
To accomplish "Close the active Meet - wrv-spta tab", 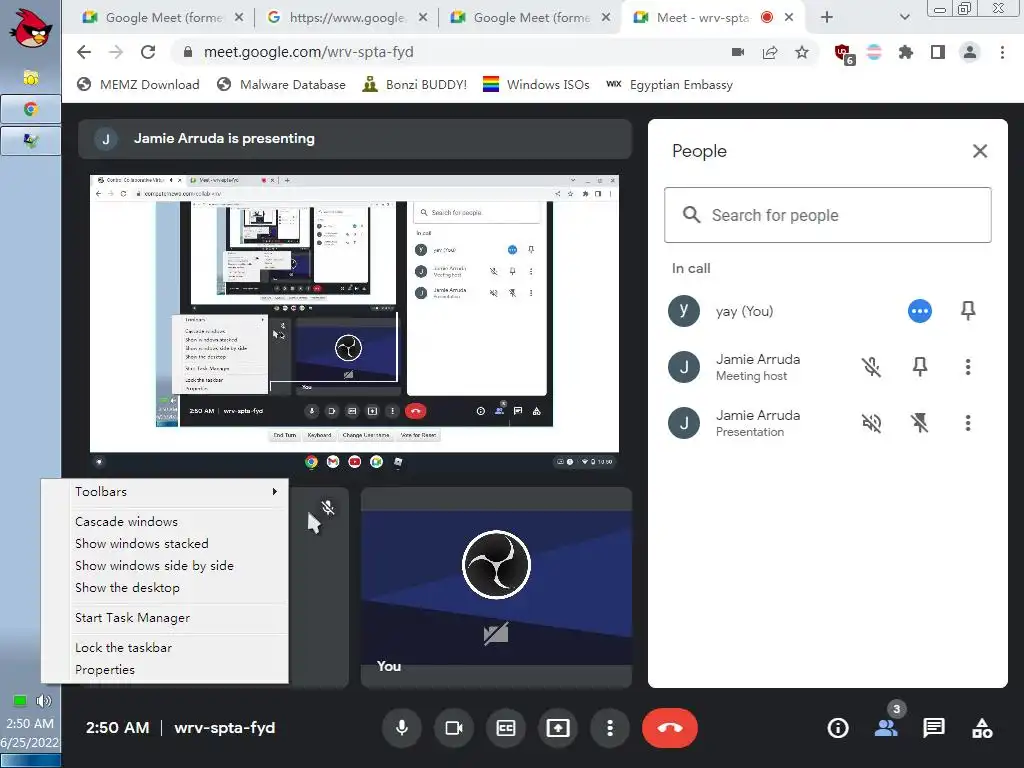I will tap(789, 18).
